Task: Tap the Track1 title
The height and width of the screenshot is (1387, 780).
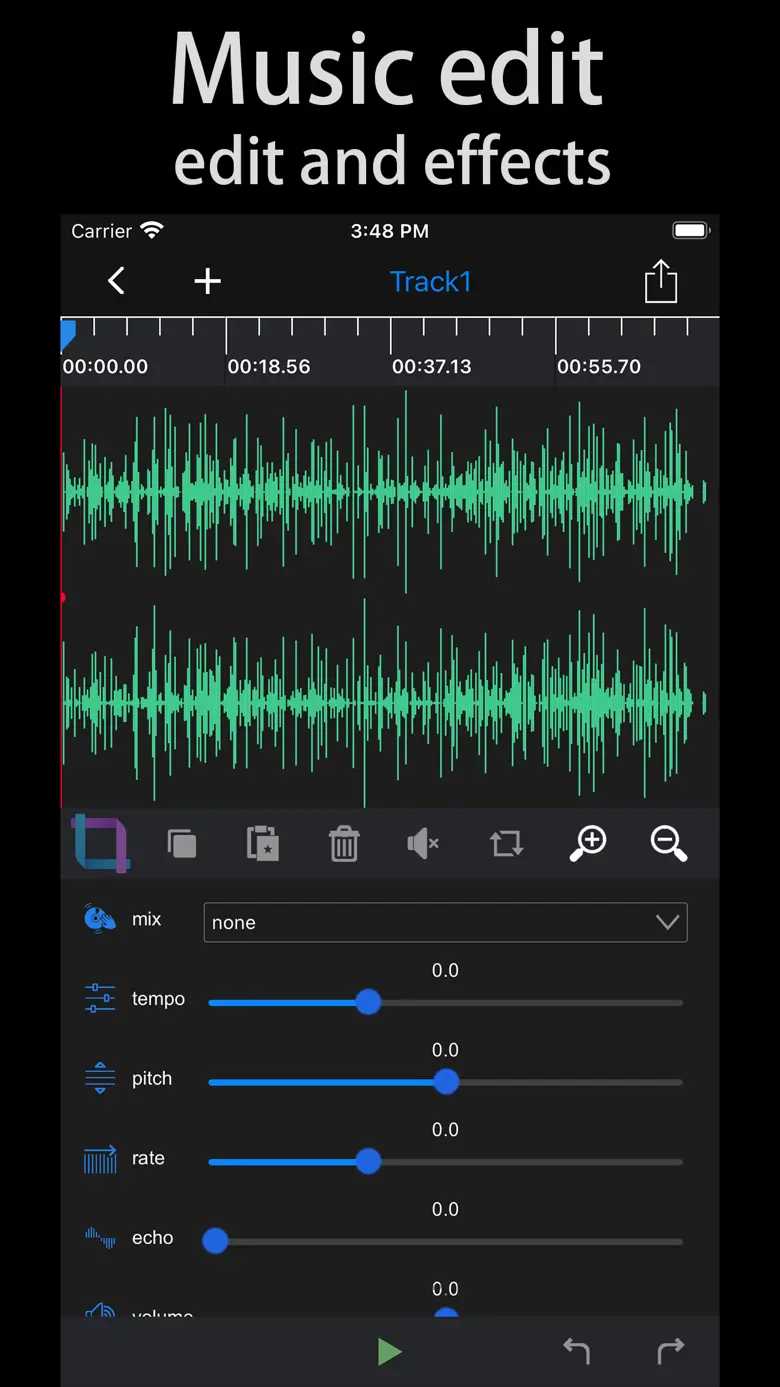Action: [x=430, y=282]
